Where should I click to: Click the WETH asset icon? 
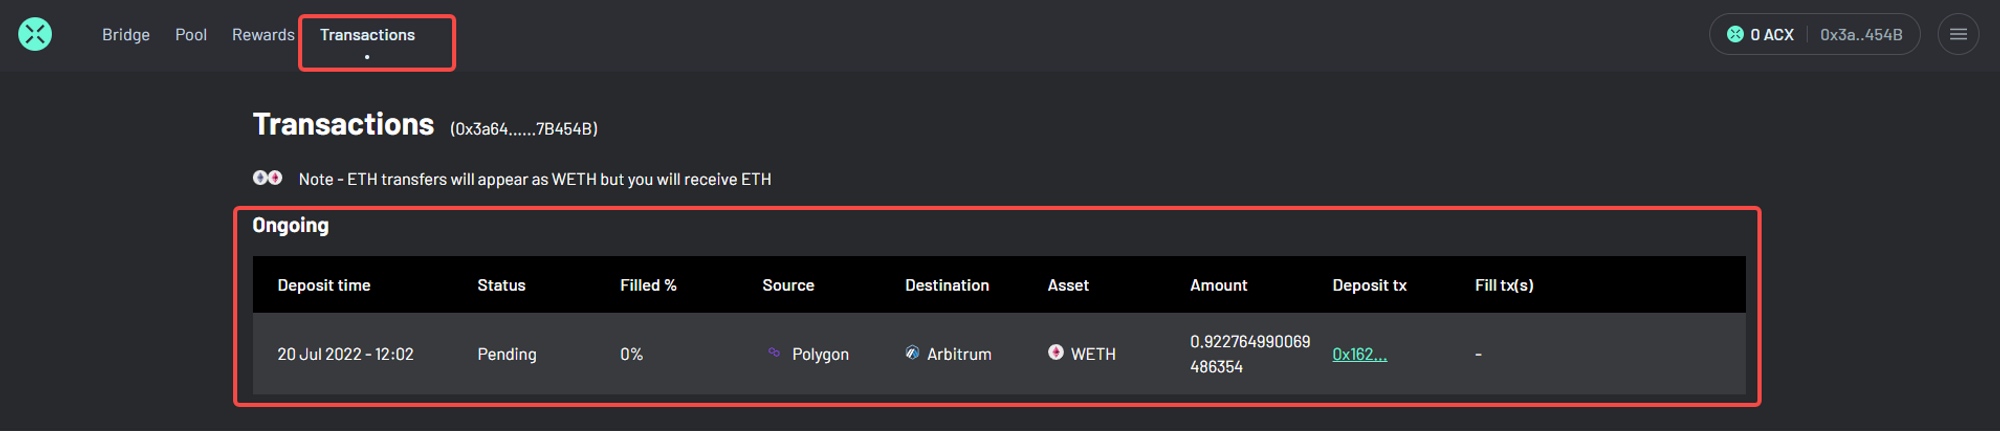pos(1055,352)
